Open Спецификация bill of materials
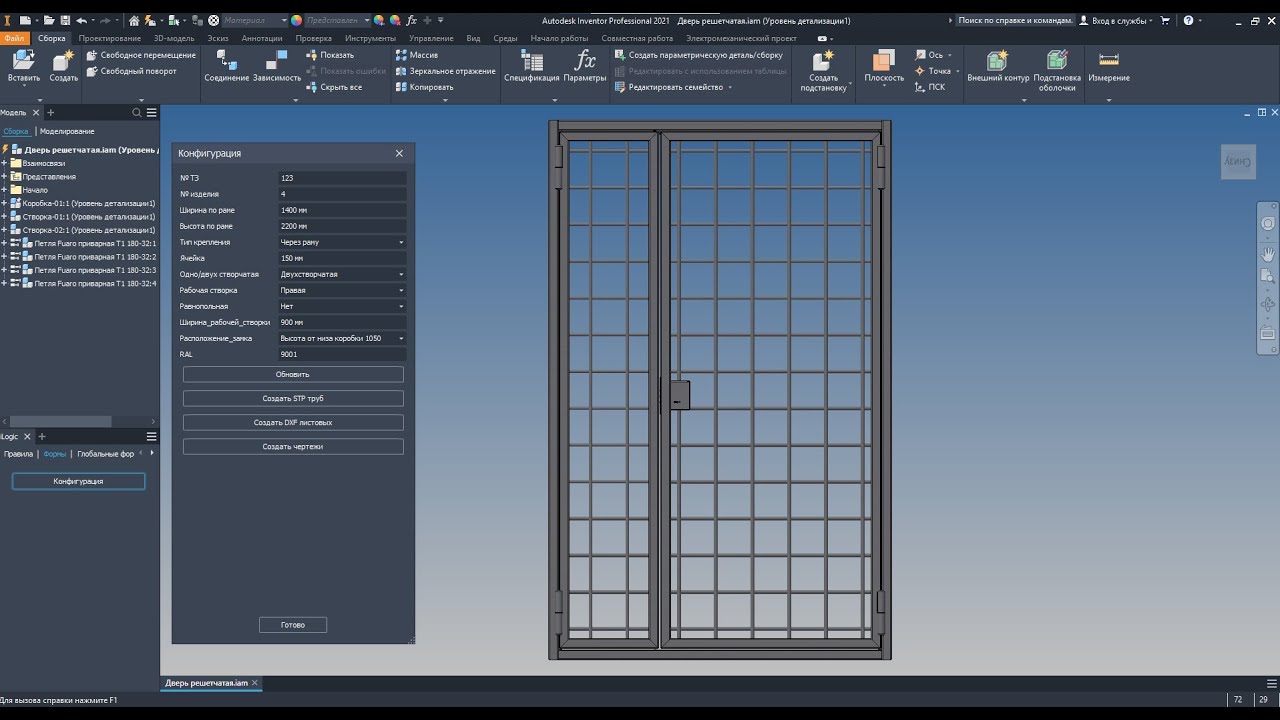Screen dimensions: 1280x720 [531, 66]
